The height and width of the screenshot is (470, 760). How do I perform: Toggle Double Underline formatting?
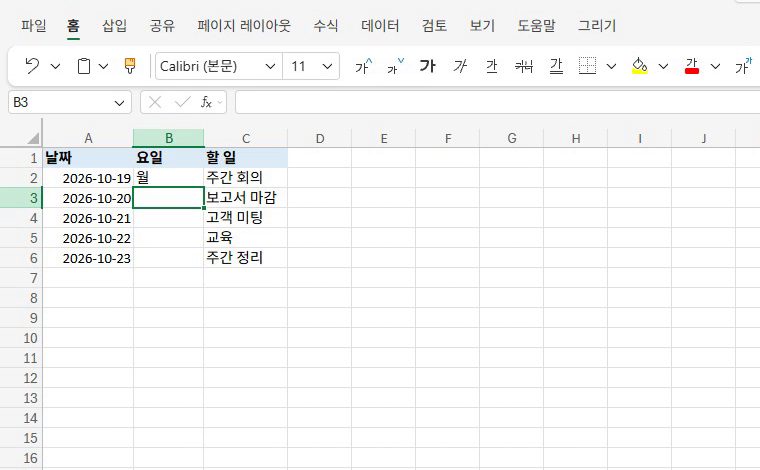tap(556, 66)
